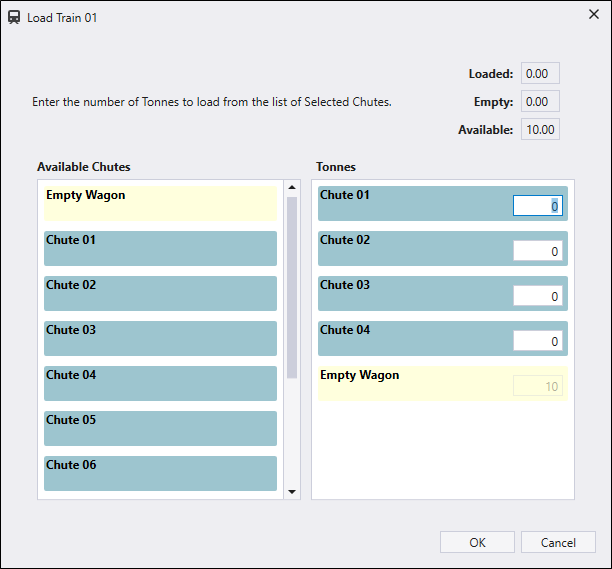Focus the Chute 01 tonnes field
612x569 pixels.
click(537, 206)
